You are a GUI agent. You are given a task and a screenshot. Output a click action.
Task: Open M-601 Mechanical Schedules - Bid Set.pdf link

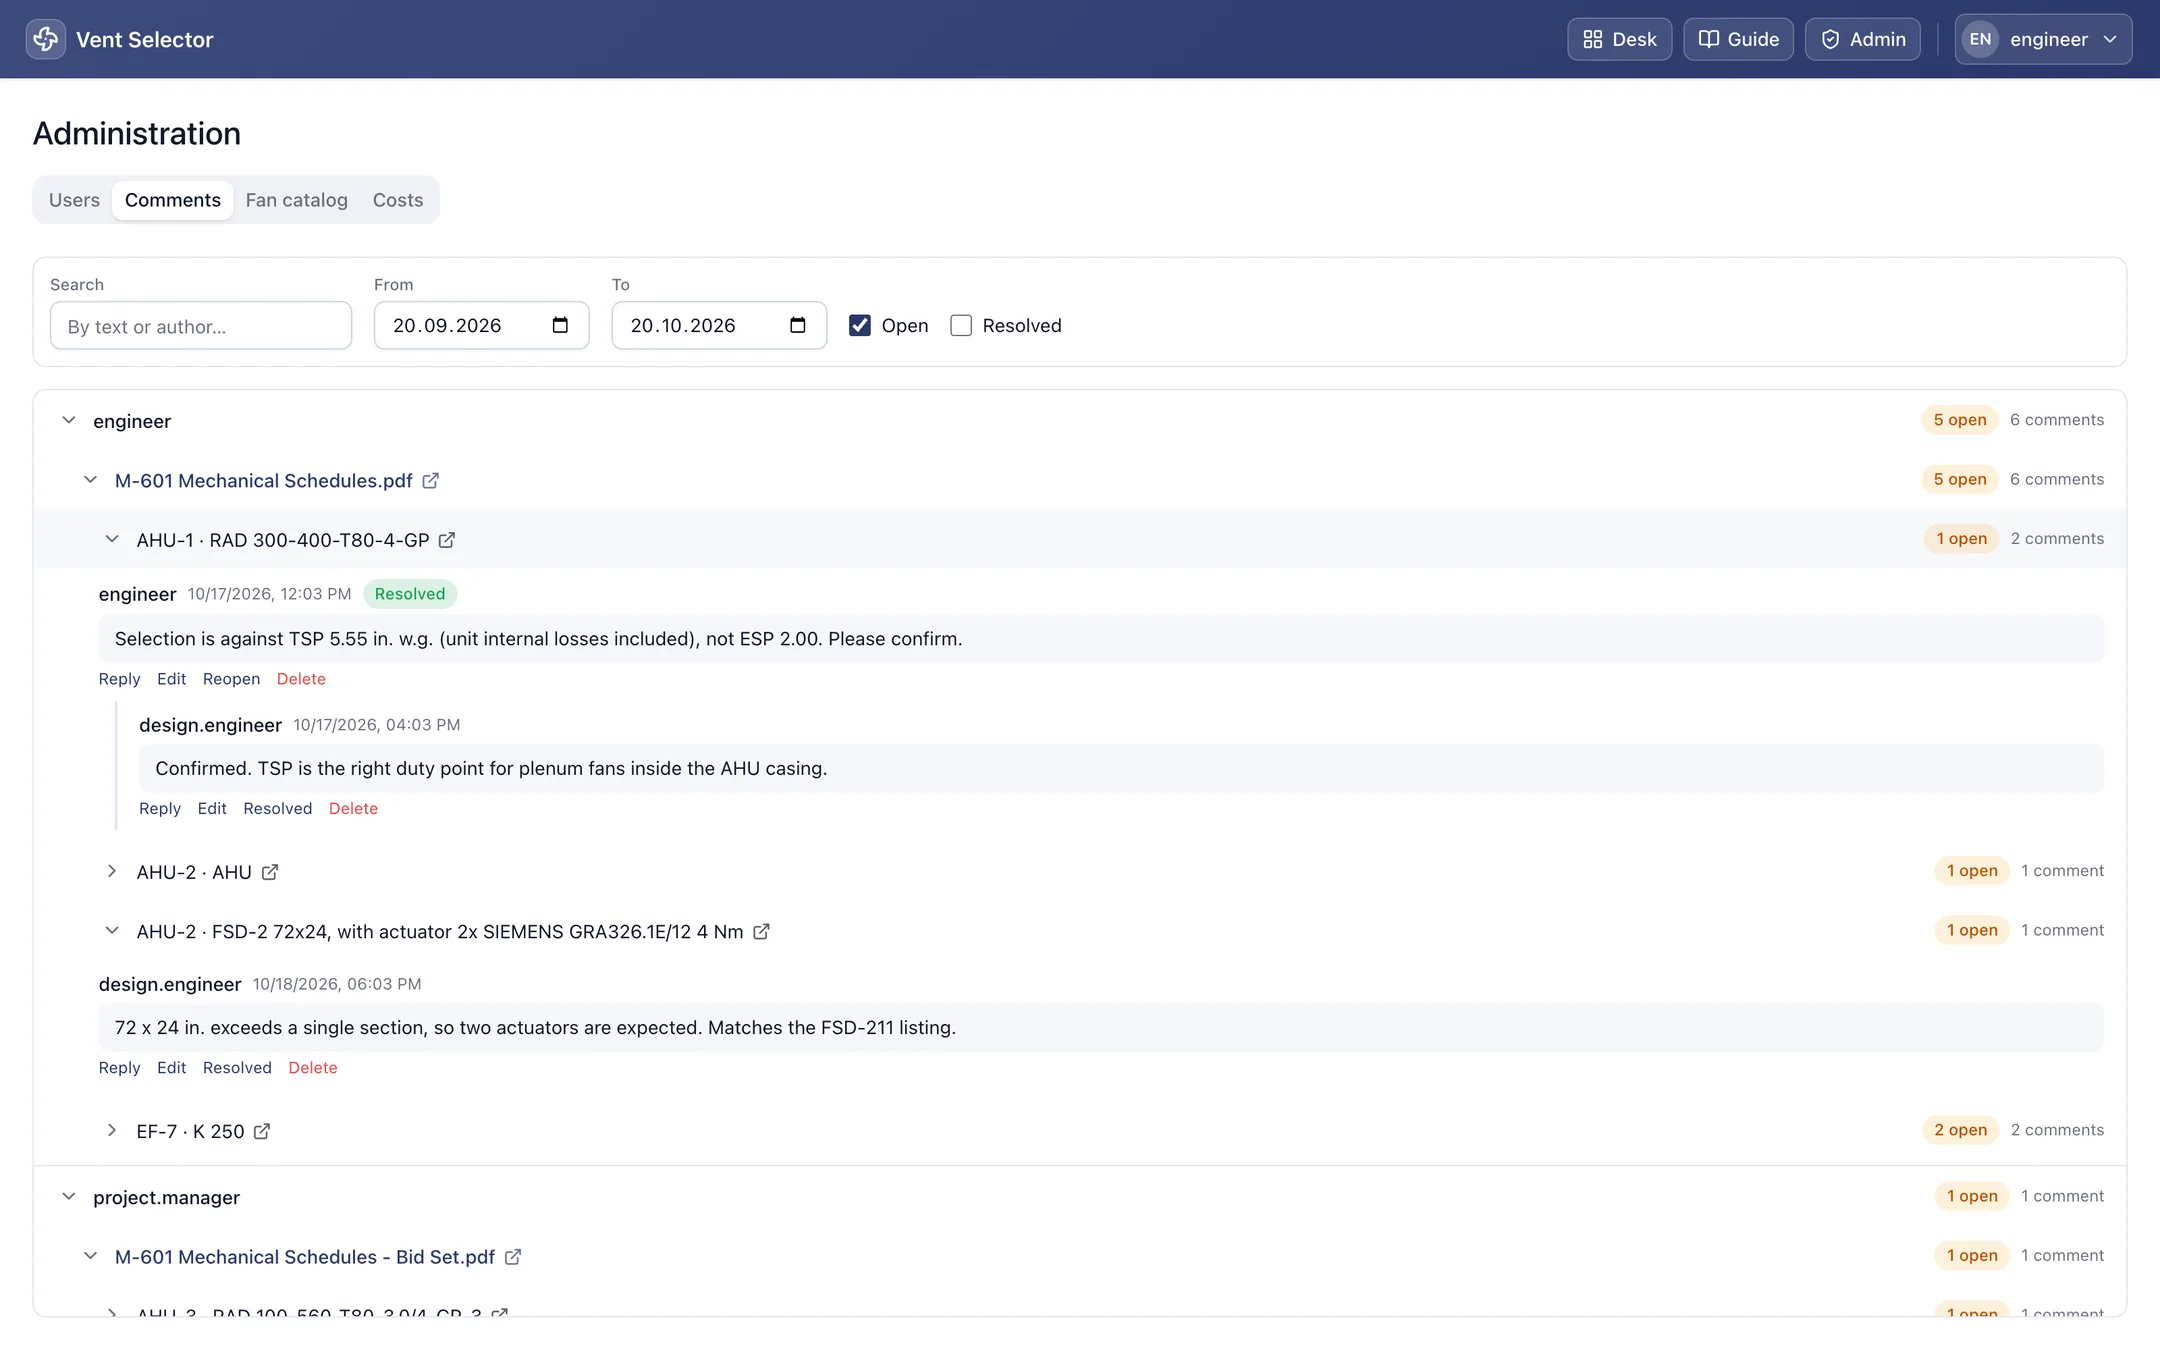click(305, 1257)
